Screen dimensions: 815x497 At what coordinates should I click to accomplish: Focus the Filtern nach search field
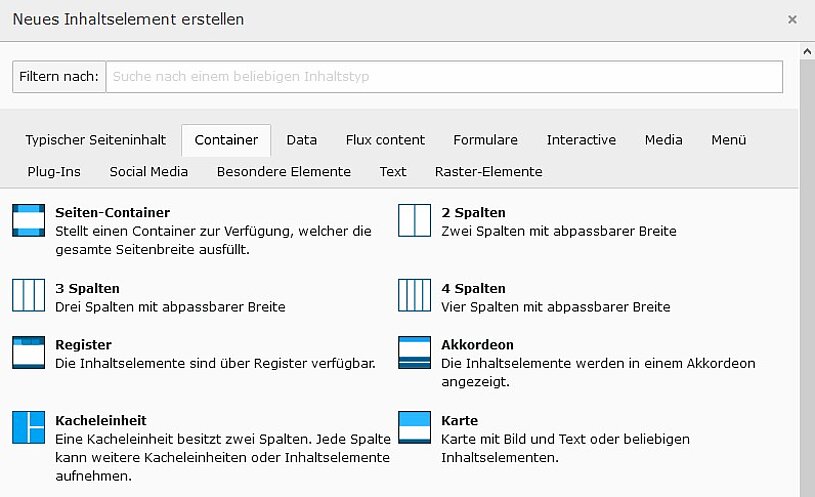(444, 77)
